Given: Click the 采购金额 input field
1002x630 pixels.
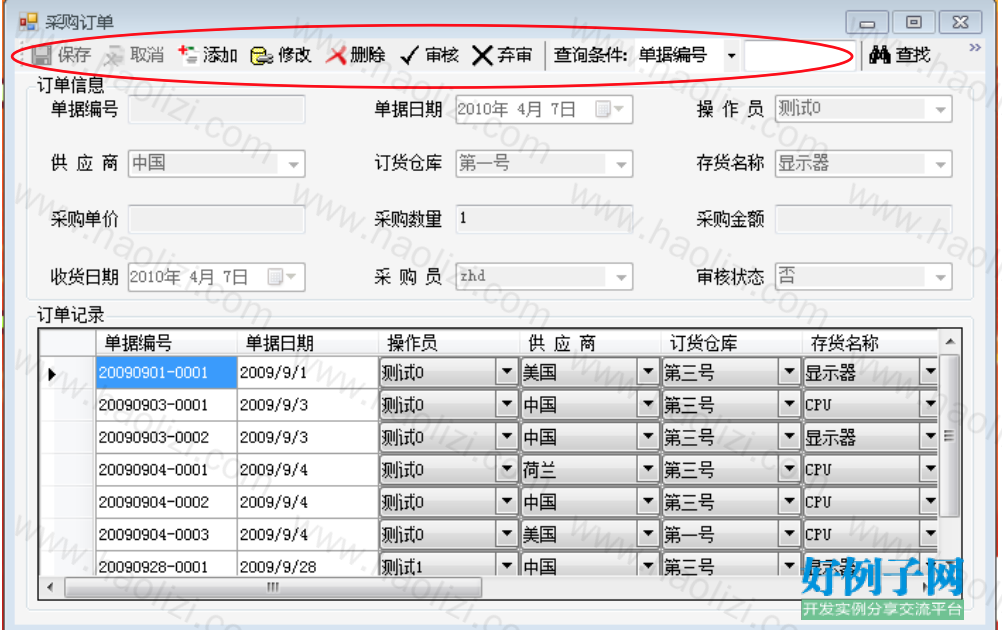Looking at the screenshot, I should coord(863,219).
